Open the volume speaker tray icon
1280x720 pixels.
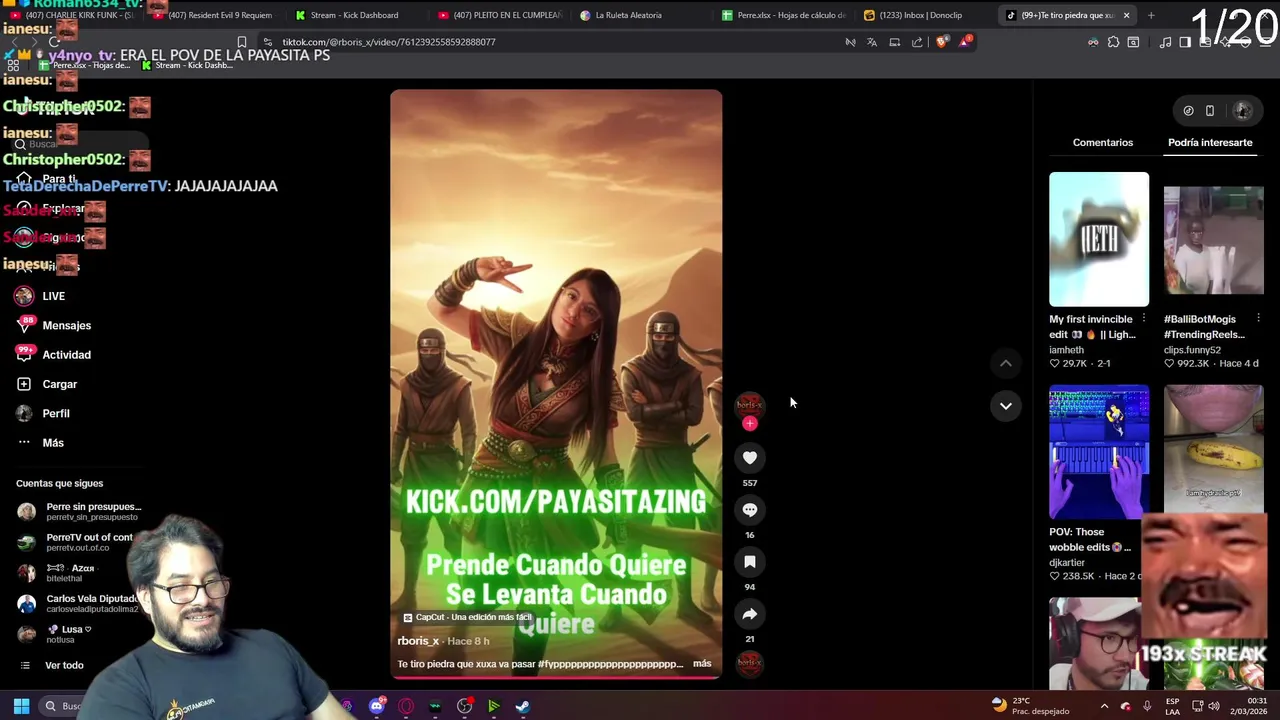[x=1214, y=706]
